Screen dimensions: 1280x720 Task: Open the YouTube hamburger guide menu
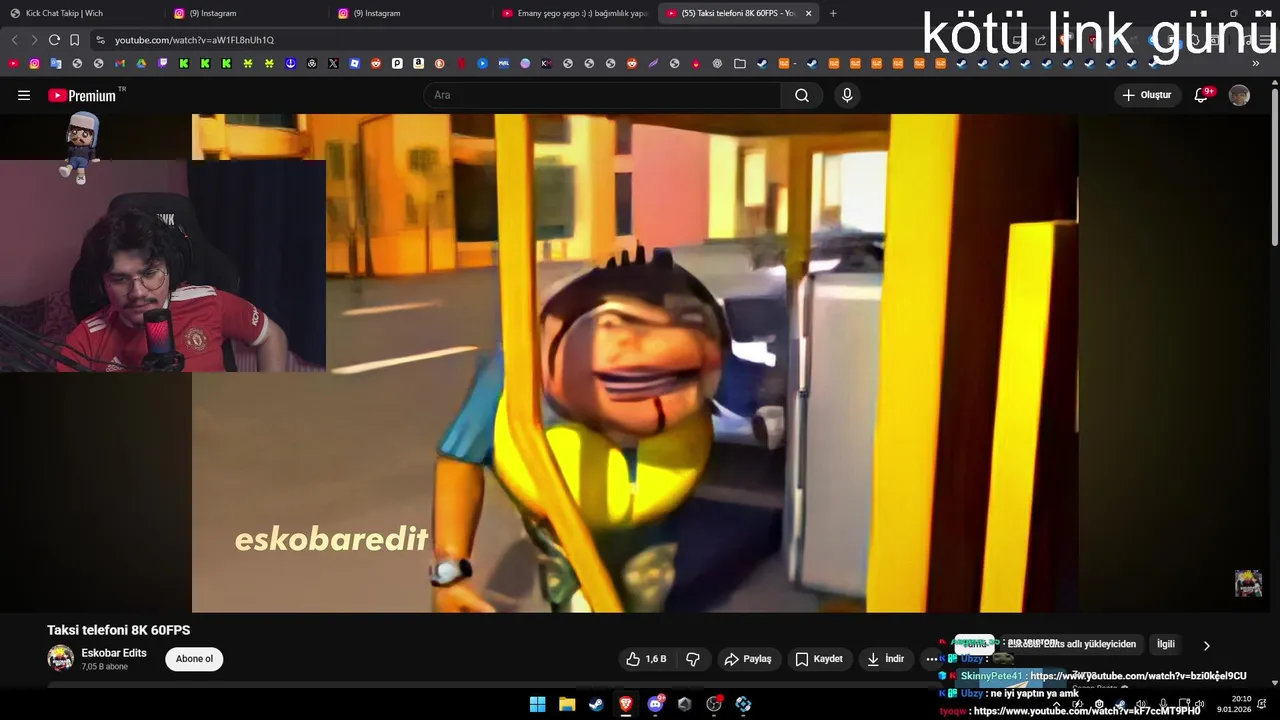pyautogui.click(x=24, y=95)
